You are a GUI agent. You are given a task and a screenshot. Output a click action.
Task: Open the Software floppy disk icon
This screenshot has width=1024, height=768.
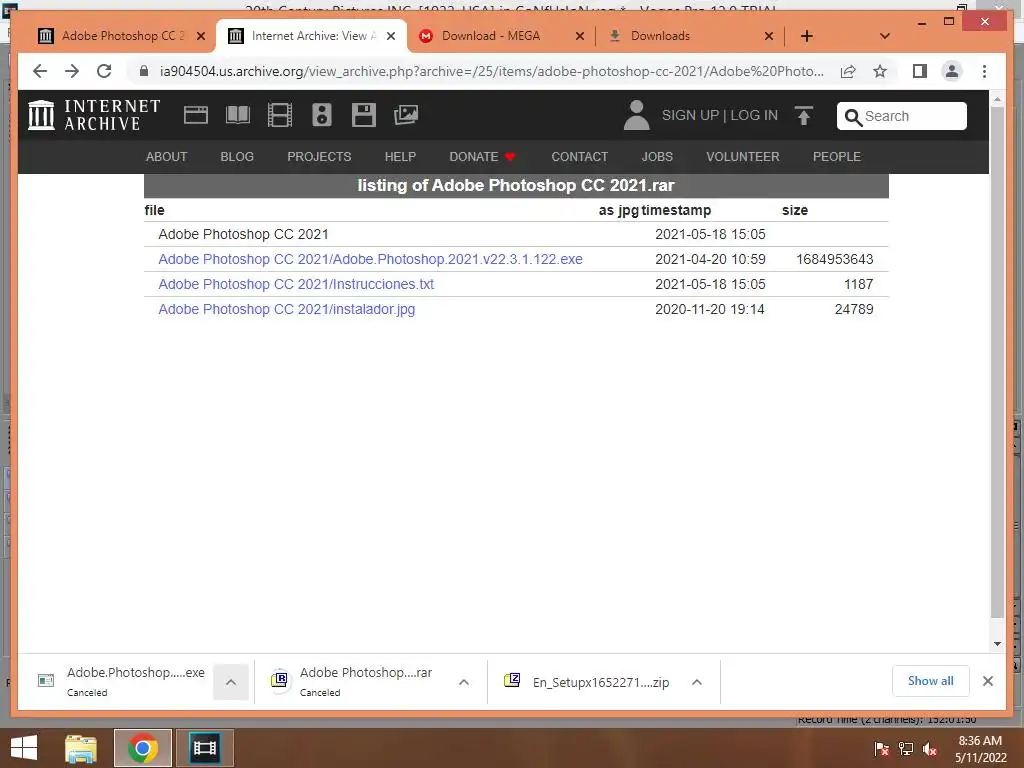pos(363,115)
